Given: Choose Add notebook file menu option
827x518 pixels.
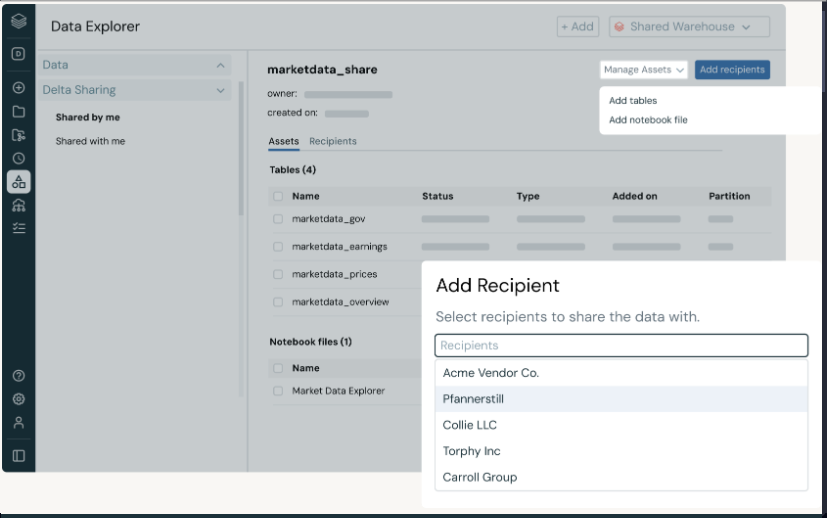Looking at the screenshot, I should [x=648, y=120].
